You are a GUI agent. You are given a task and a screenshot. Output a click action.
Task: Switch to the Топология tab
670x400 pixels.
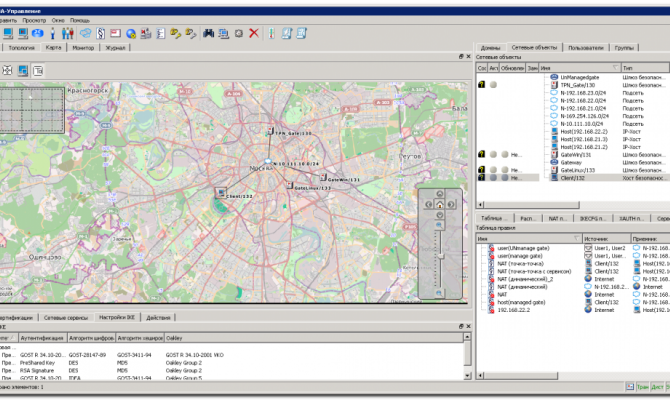[x=21, y=47]
